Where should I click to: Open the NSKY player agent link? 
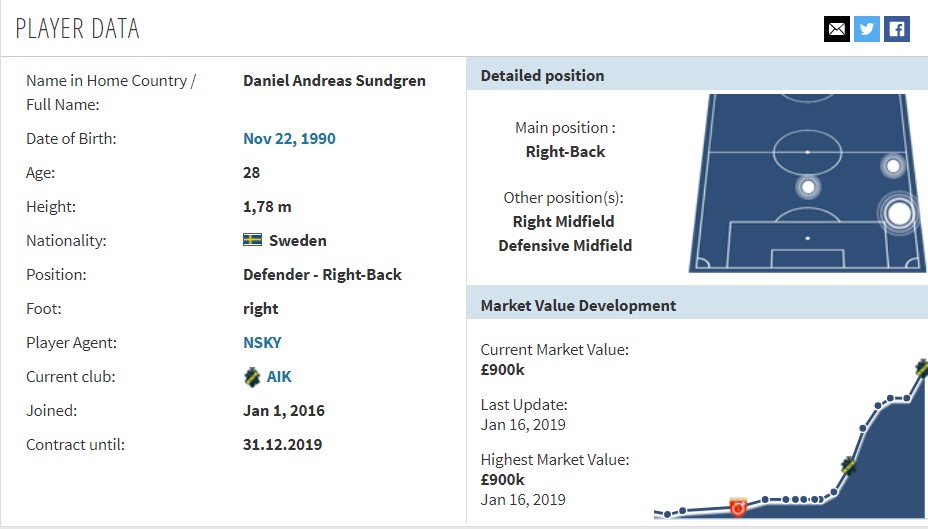click(x=262, y=343)
